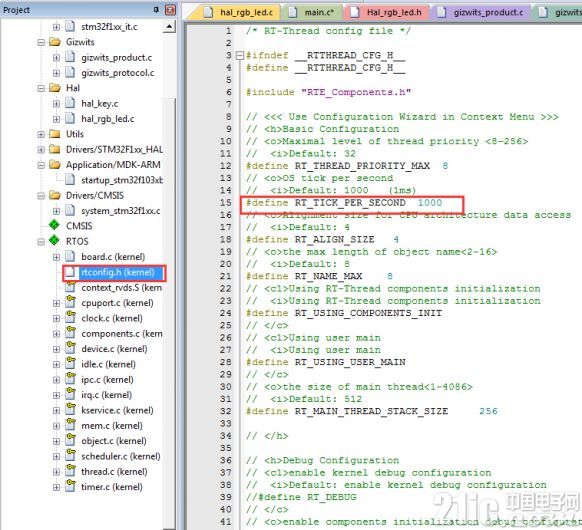Click locked file icon of scheduler.c
Screen dimensions: 582x530
point(70,455)
